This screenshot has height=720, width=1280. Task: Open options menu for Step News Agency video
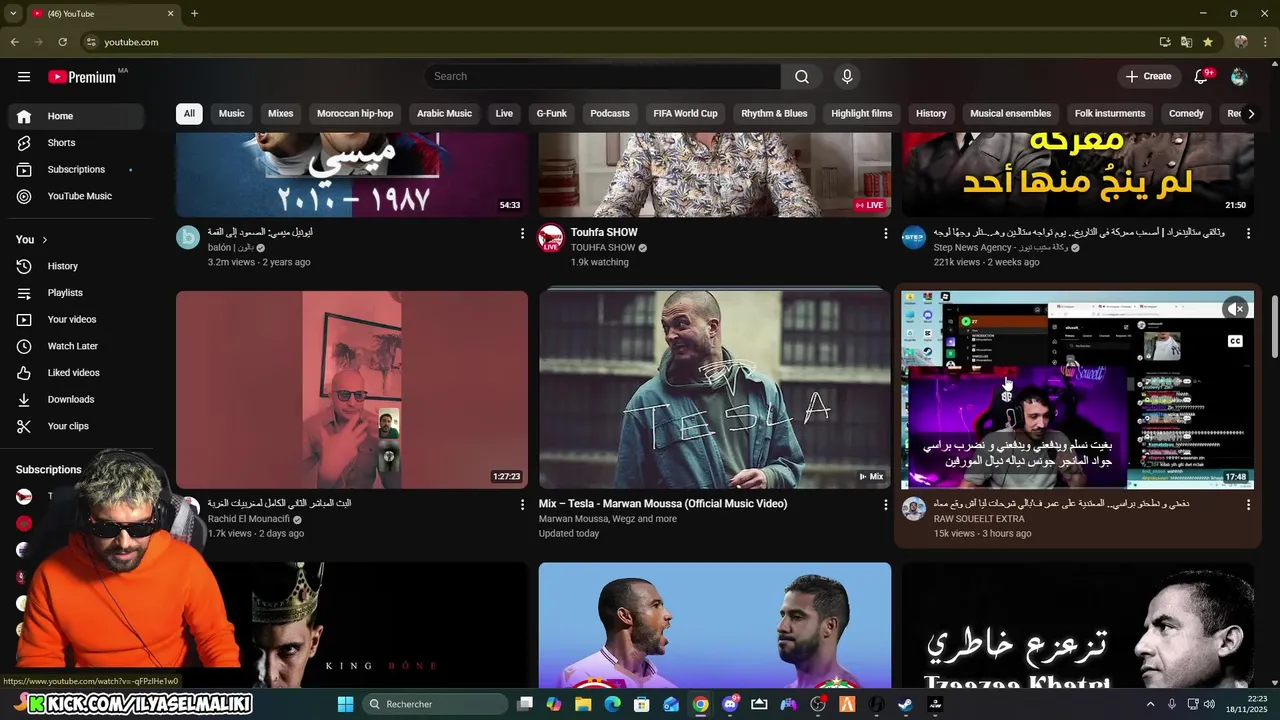coord(1248,233)
